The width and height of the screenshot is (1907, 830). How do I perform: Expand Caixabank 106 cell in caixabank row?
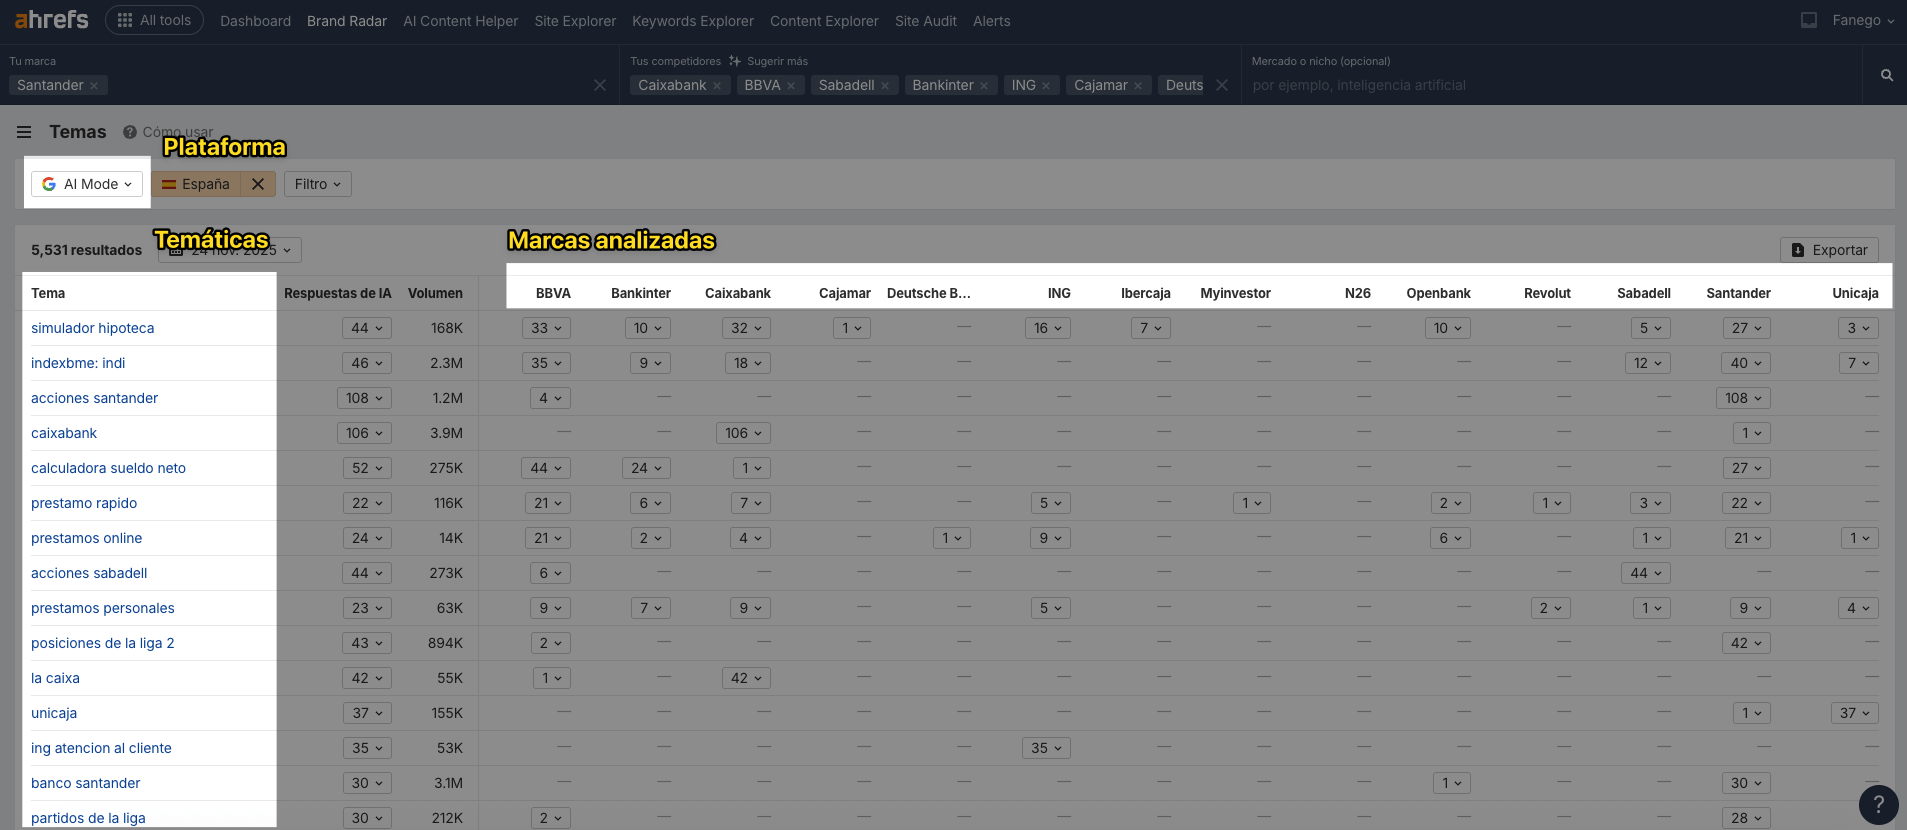click(743, 433)
